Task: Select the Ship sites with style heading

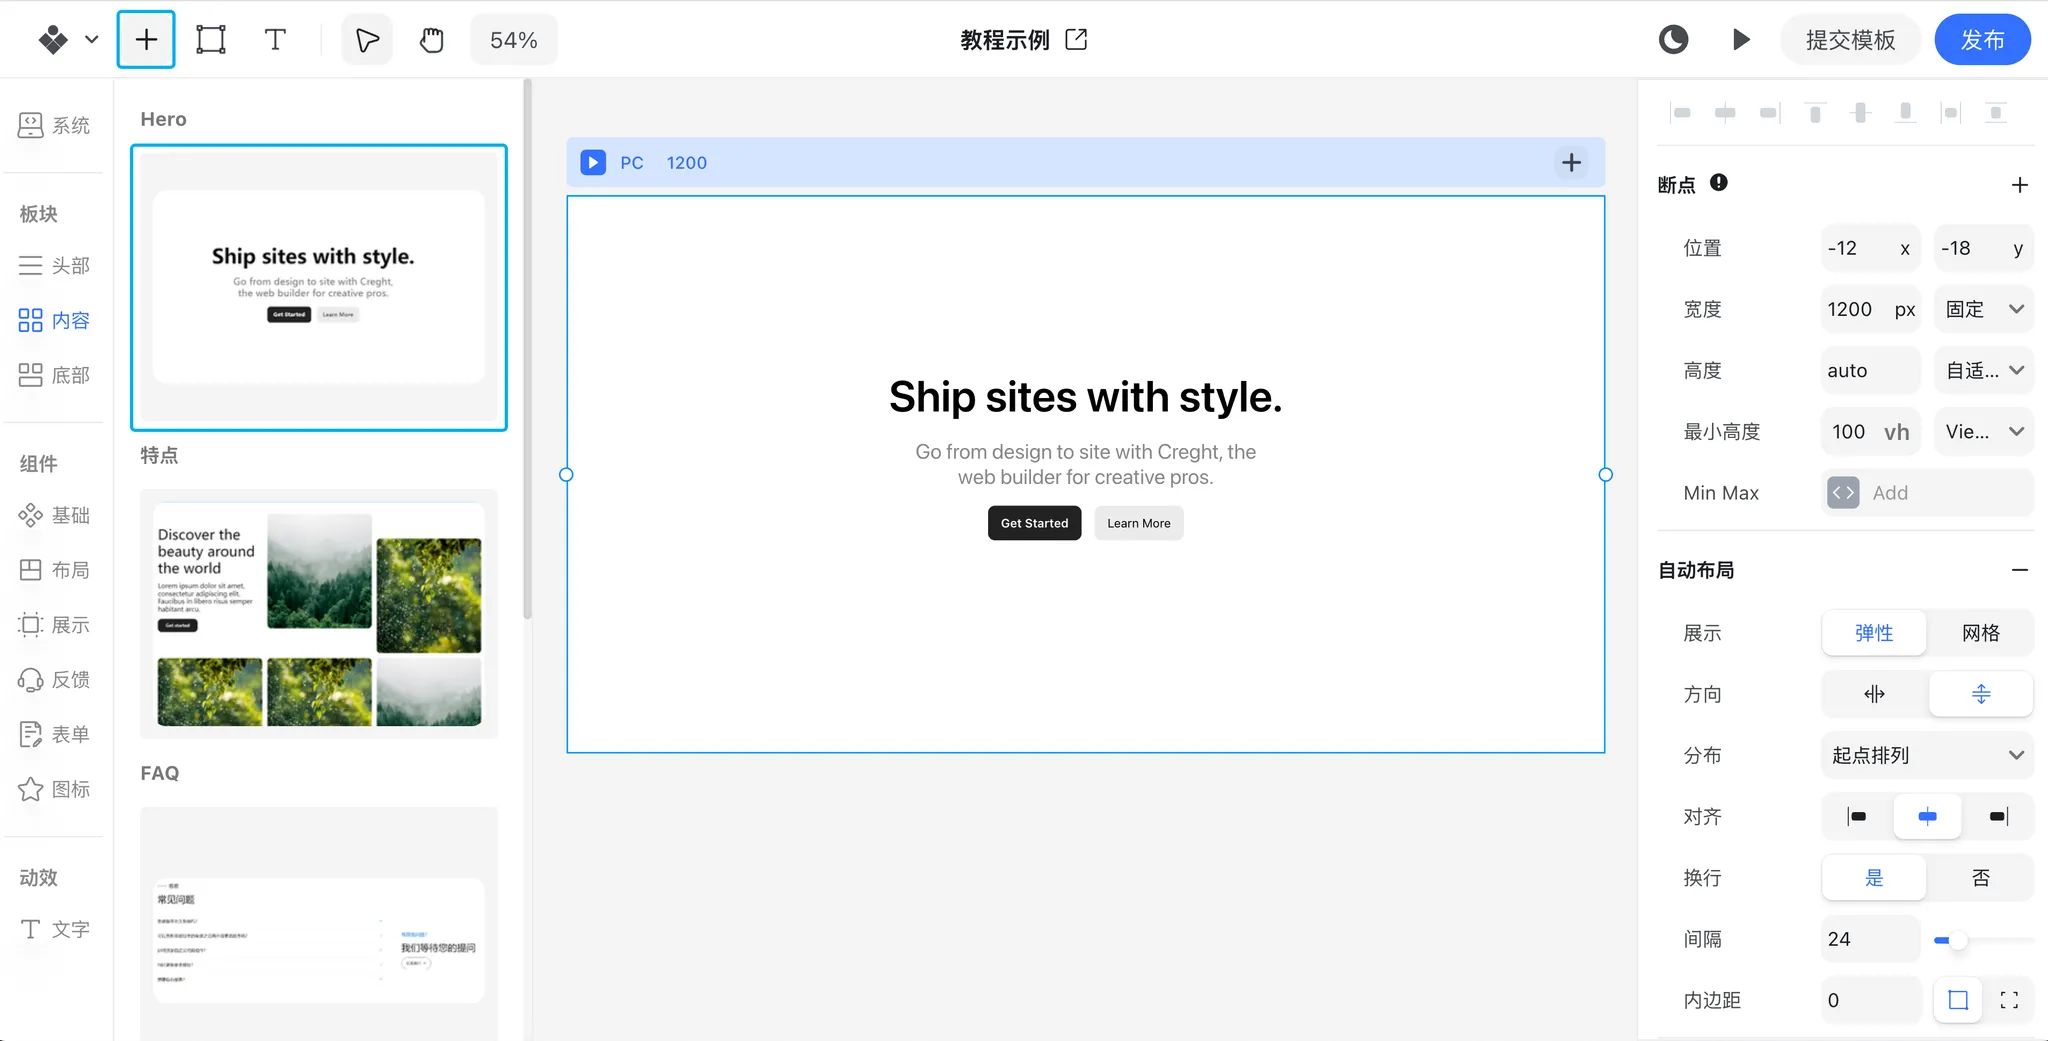Action: 1085,397
